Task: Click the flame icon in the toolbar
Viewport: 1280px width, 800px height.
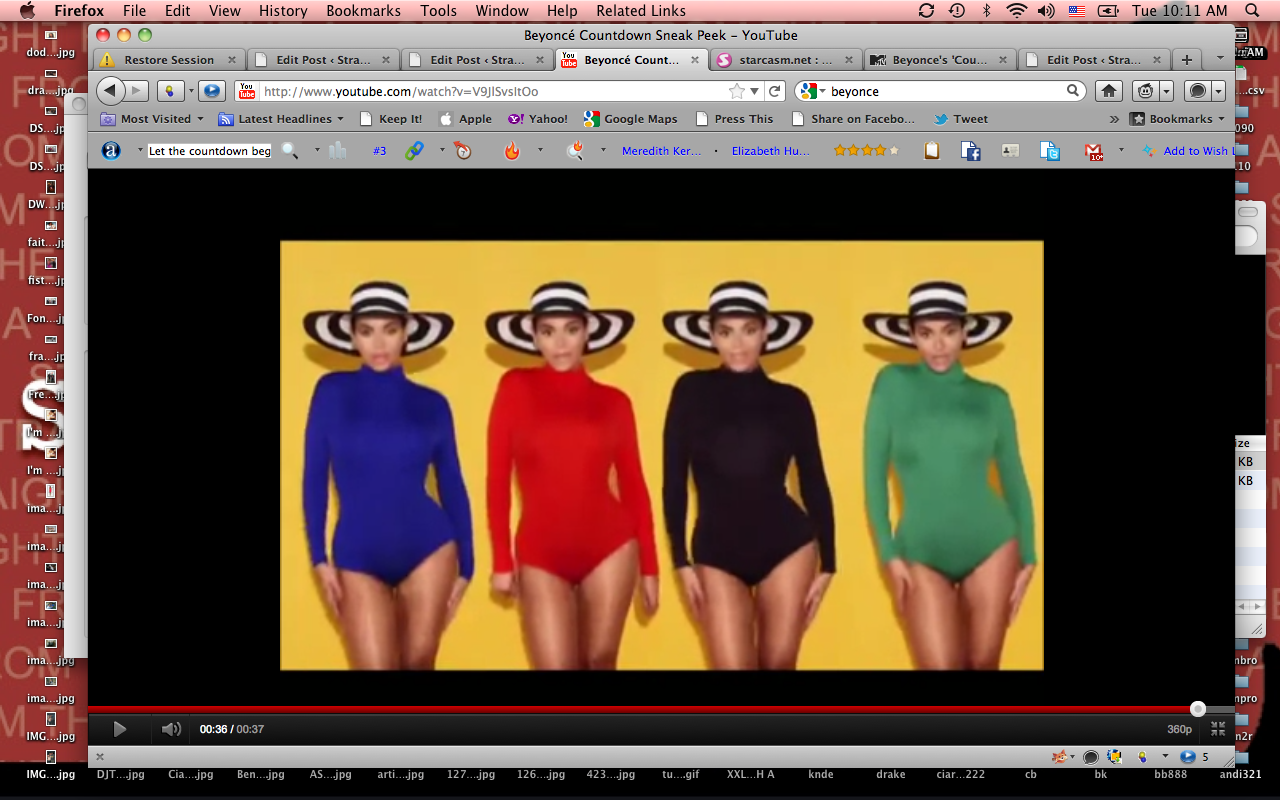Action: coord(512,151)
